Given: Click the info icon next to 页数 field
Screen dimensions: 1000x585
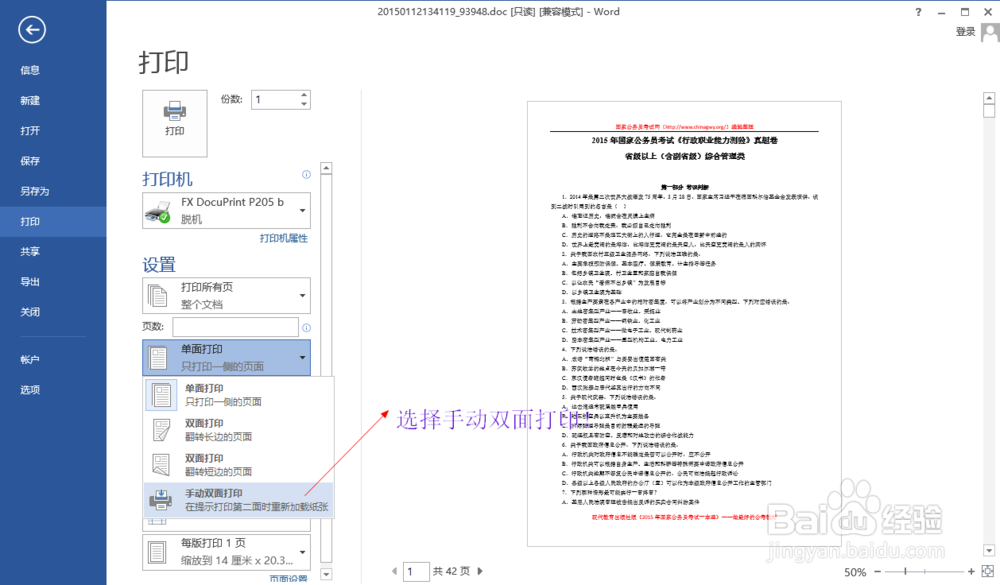Looking at the screenshot, I should click(x=306, y=328).
